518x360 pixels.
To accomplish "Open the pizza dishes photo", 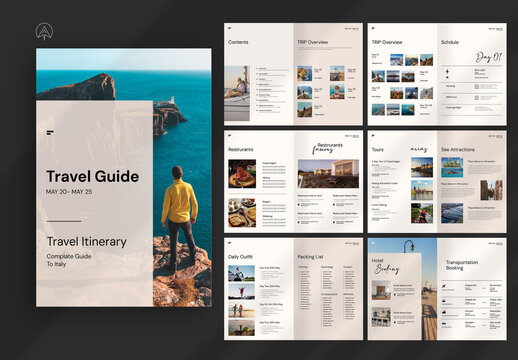I will pos(242,213).
